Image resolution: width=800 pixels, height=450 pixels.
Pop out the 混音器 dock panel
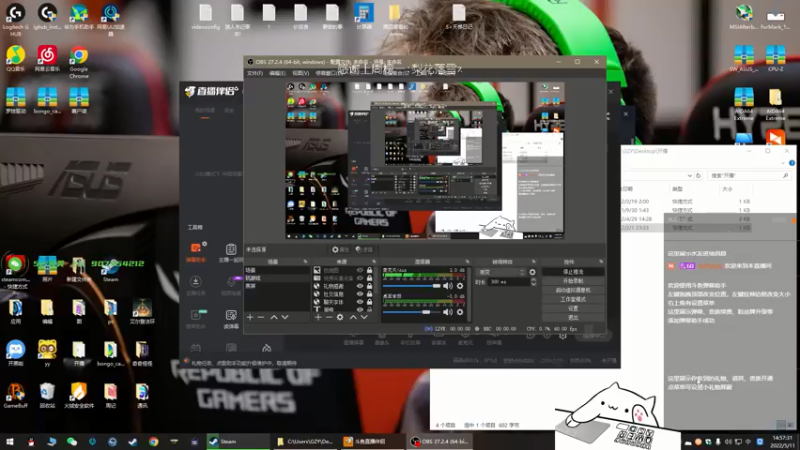click(x=467, y=262)
